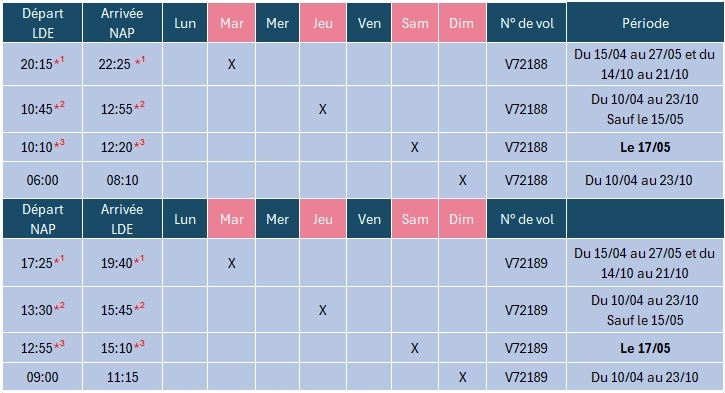The height and width of the screenshot is (393, 725).
Task: Click the lower N° de vol header
Action: click(x=527, y=219)
